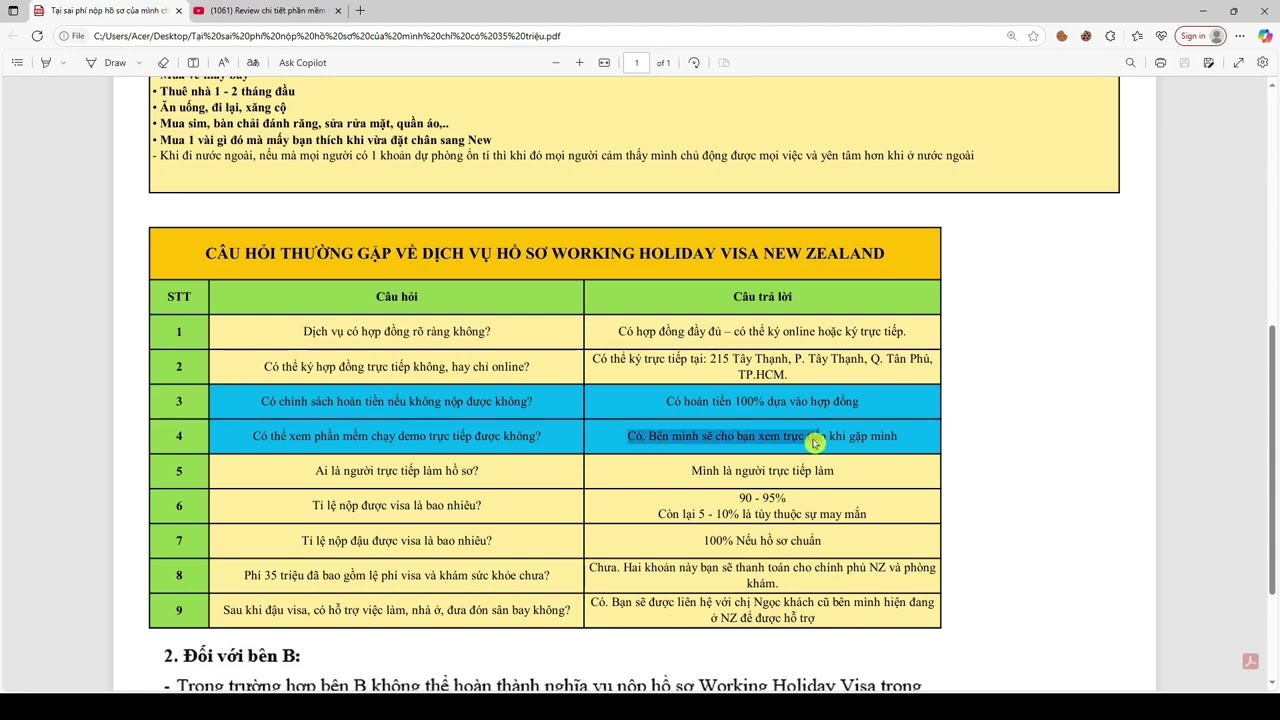Click 'Mình là người trực tiếp làm' answer
1280x720 pixels.
[x=762, y=471]
